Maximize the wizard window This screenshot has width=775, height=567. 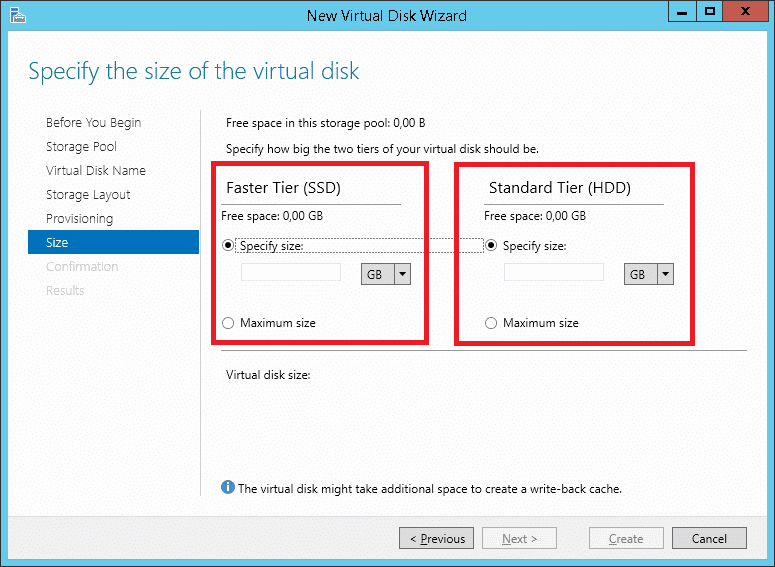point(709,12)
